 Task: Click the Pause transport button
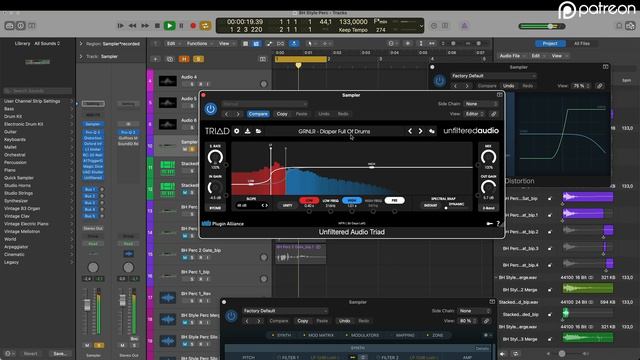(181, 26)
